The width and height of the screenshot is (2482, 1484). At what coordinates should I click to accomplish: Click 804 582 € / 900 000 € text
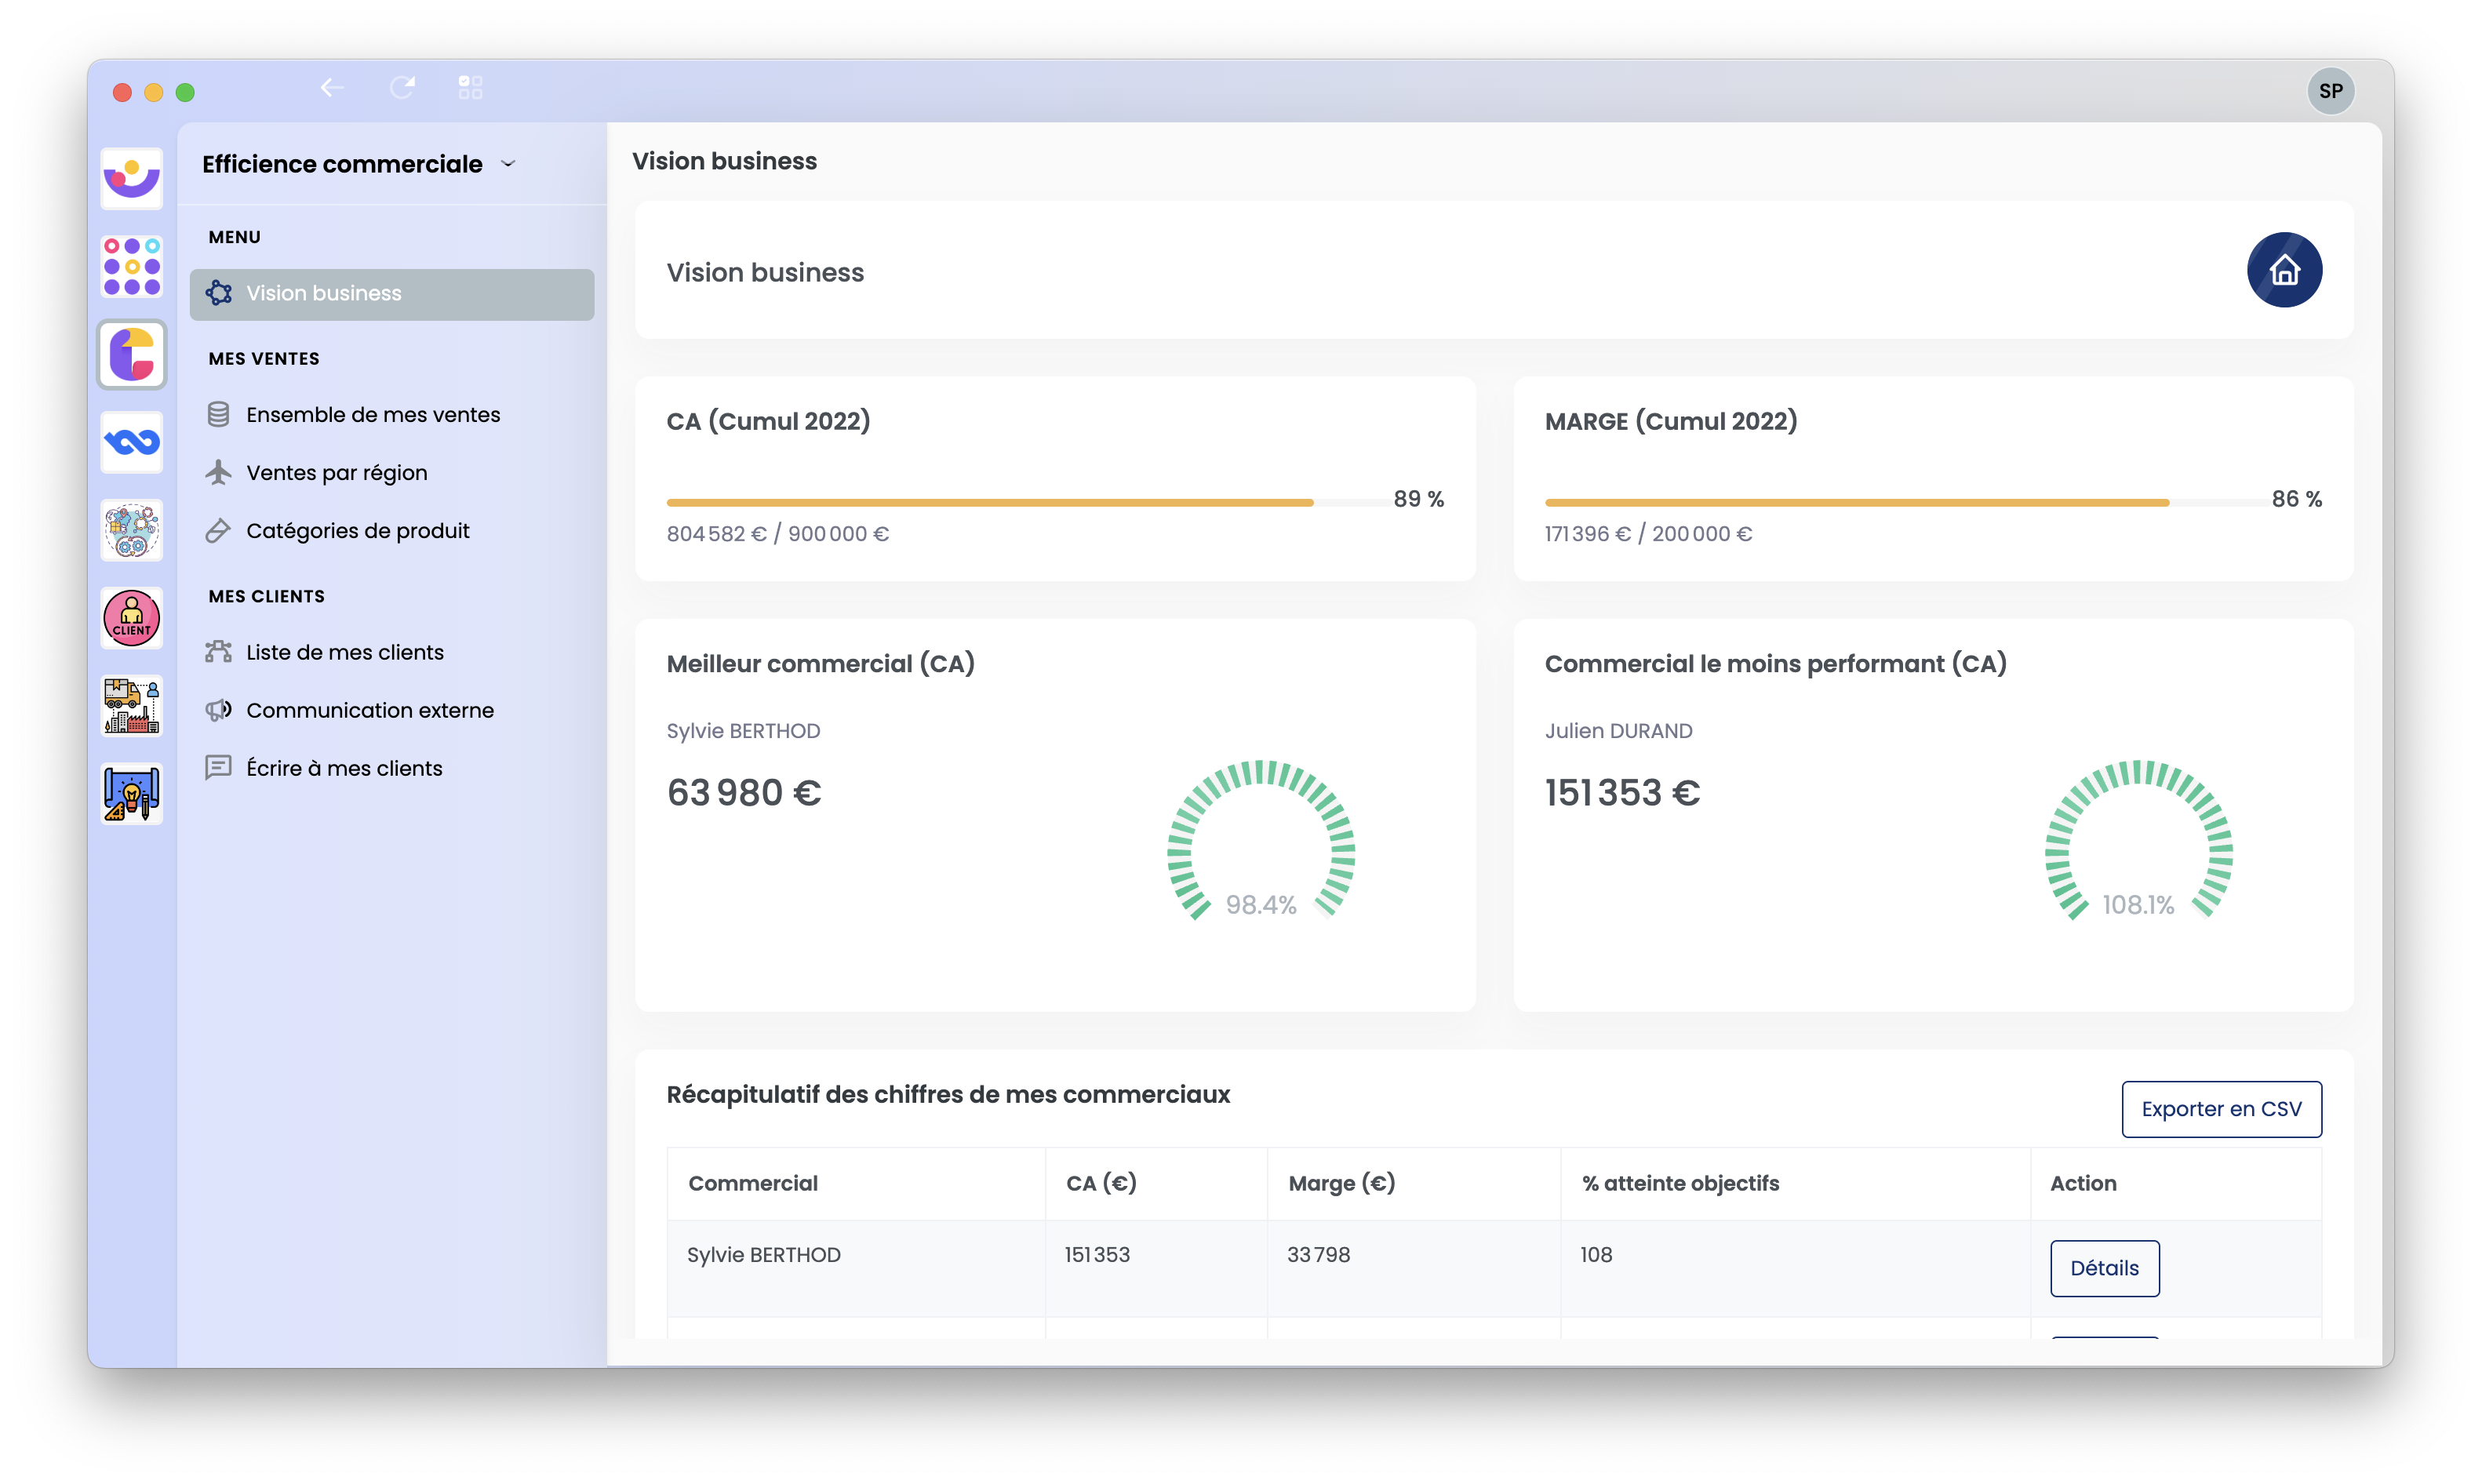point(777,534)
